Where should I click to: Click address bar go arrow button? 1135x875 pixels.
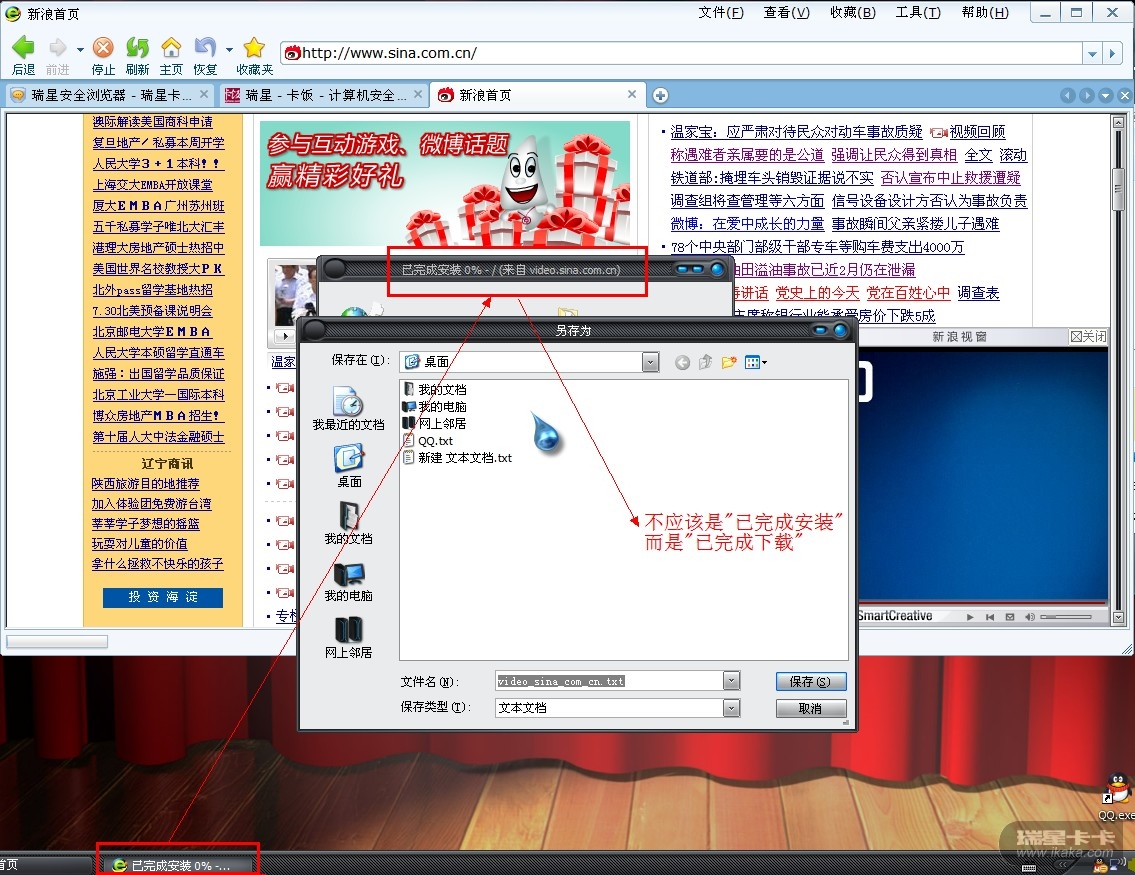tap(1113, 54)
